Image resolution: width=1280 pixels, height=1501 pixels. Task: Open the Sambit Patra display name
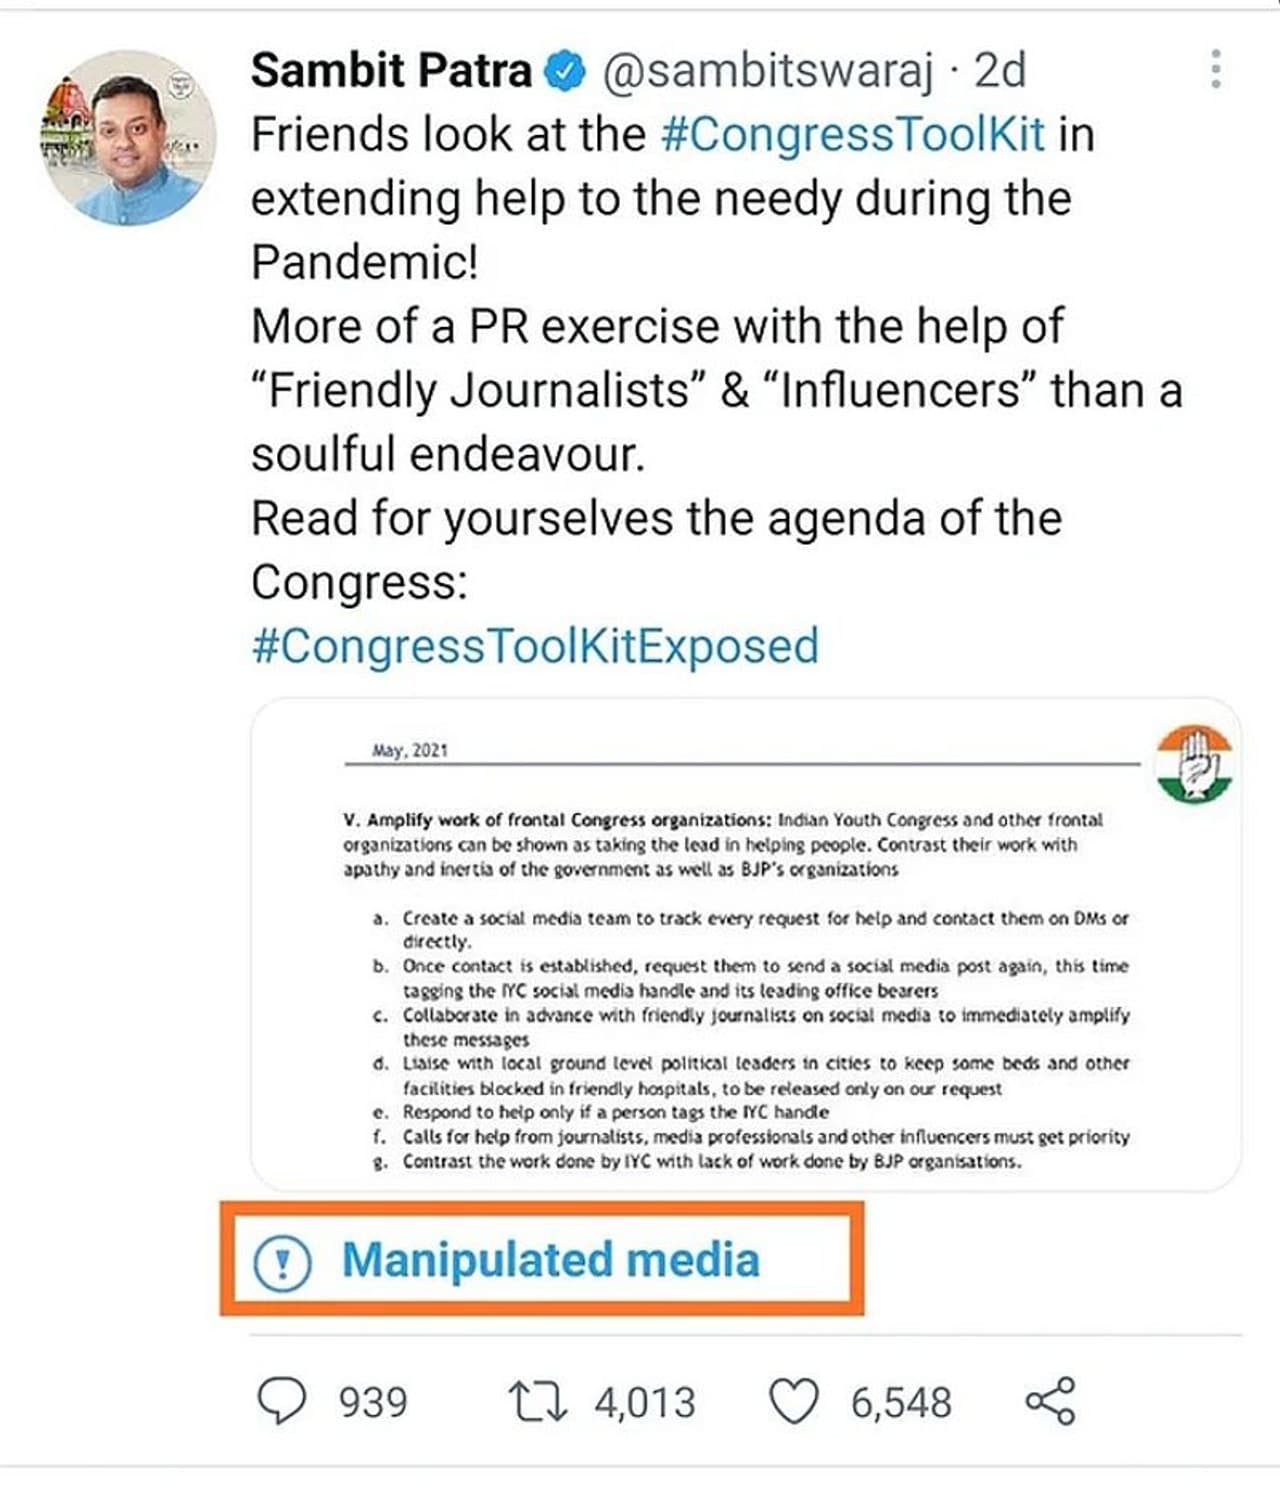391,70
